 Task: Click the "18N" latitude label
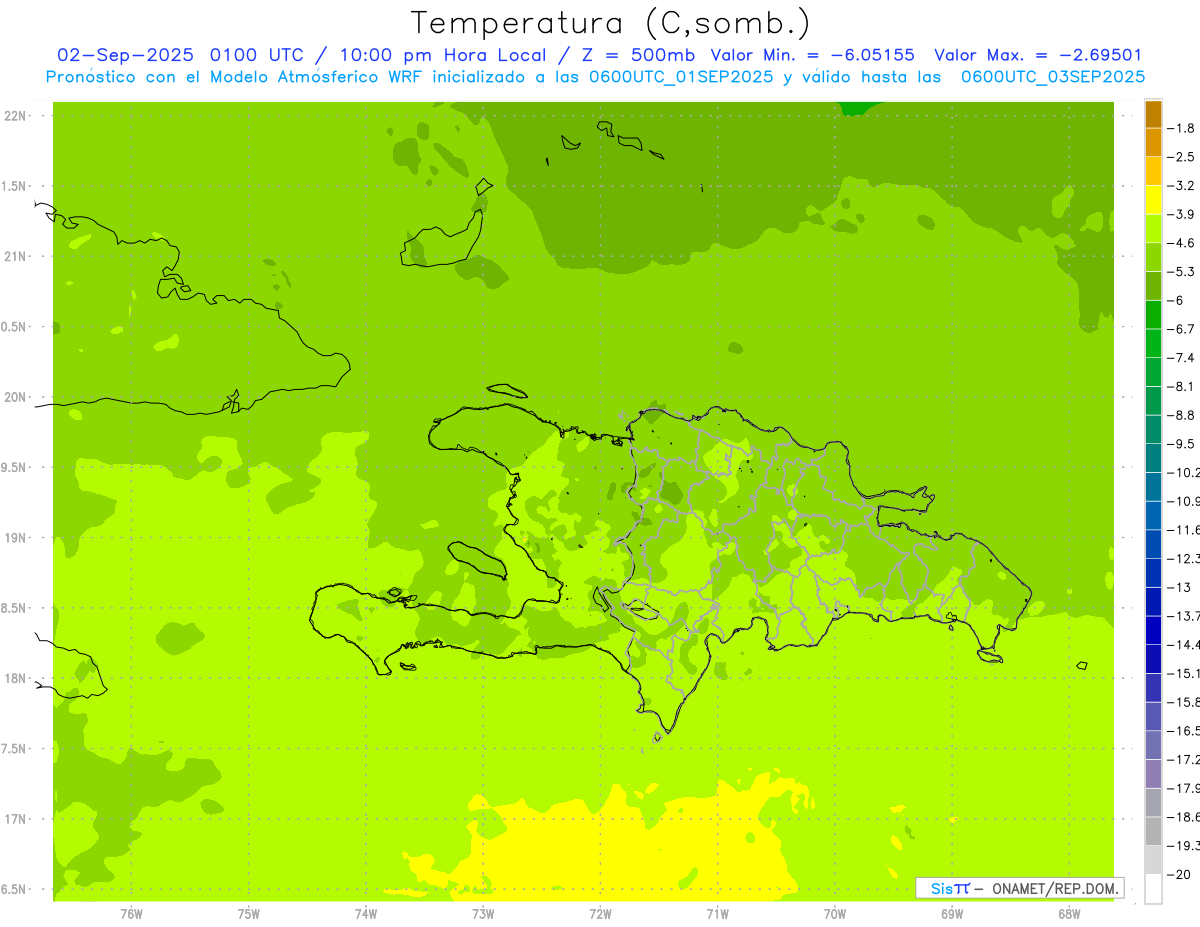[16, 678]
